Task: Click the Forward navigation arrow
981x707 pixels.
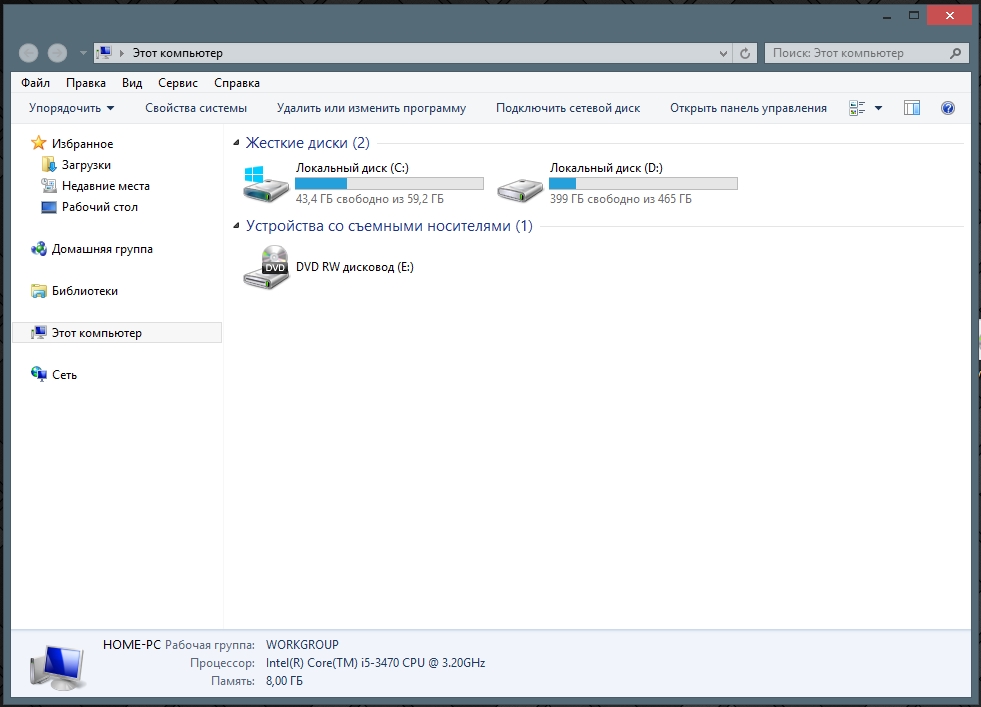Action: click(57, 53)
